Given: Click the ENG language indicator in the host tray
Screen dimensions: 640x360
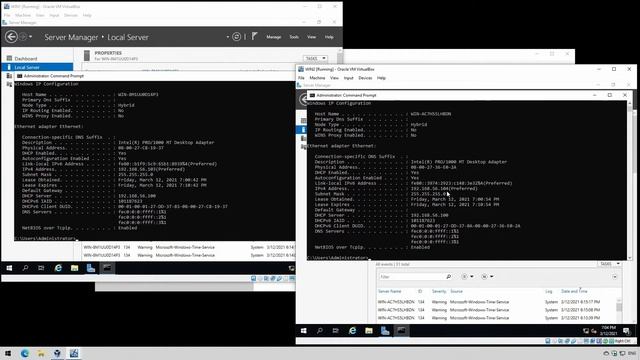Looking at the screenshot, I should [x=632, y=353].
